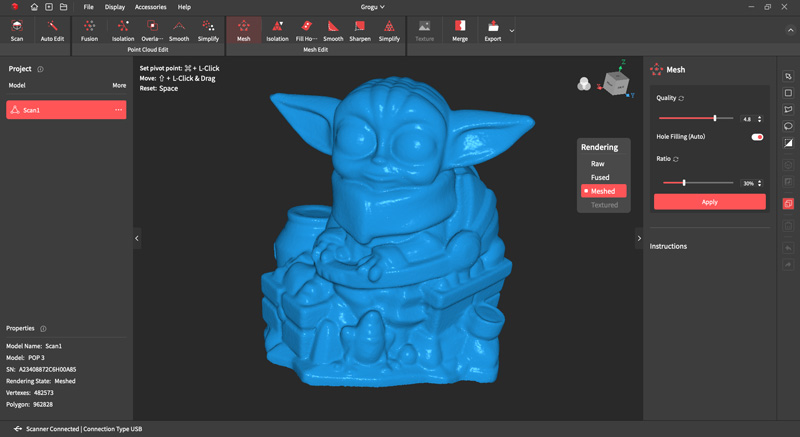
Task: Click the invert selection icon in sidebar
Action: [x=788, y=143]
